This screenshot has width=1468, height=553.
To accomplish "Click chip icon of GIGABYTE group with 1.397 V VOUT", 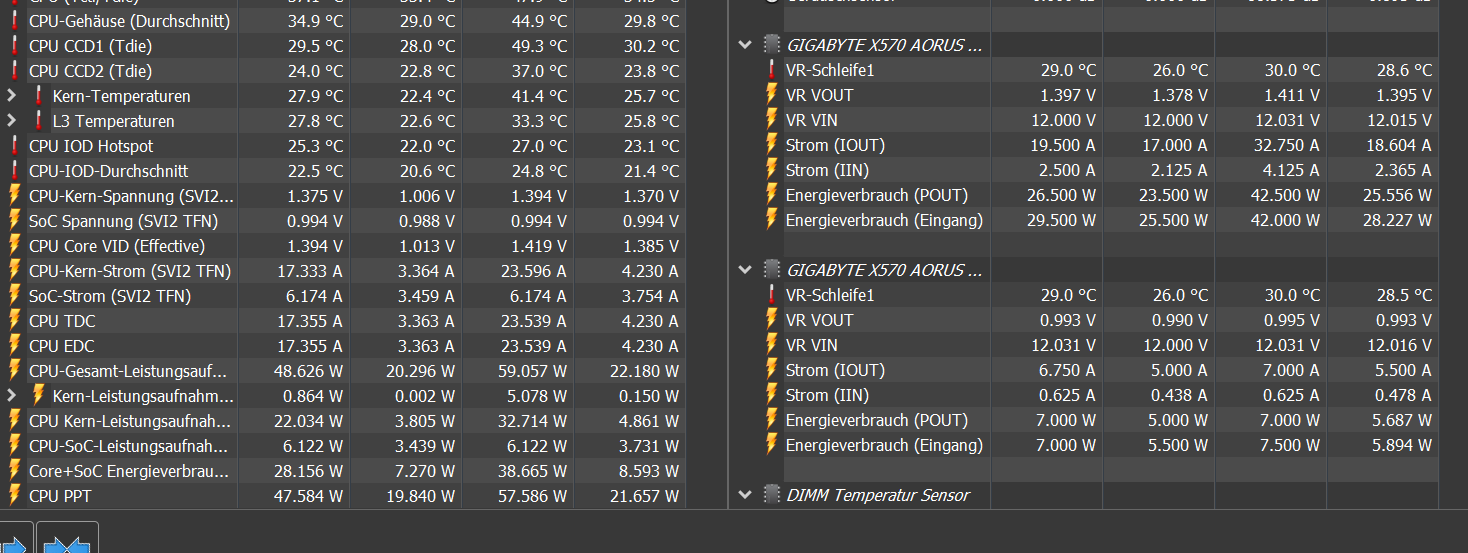I will (x=771, y=45).
